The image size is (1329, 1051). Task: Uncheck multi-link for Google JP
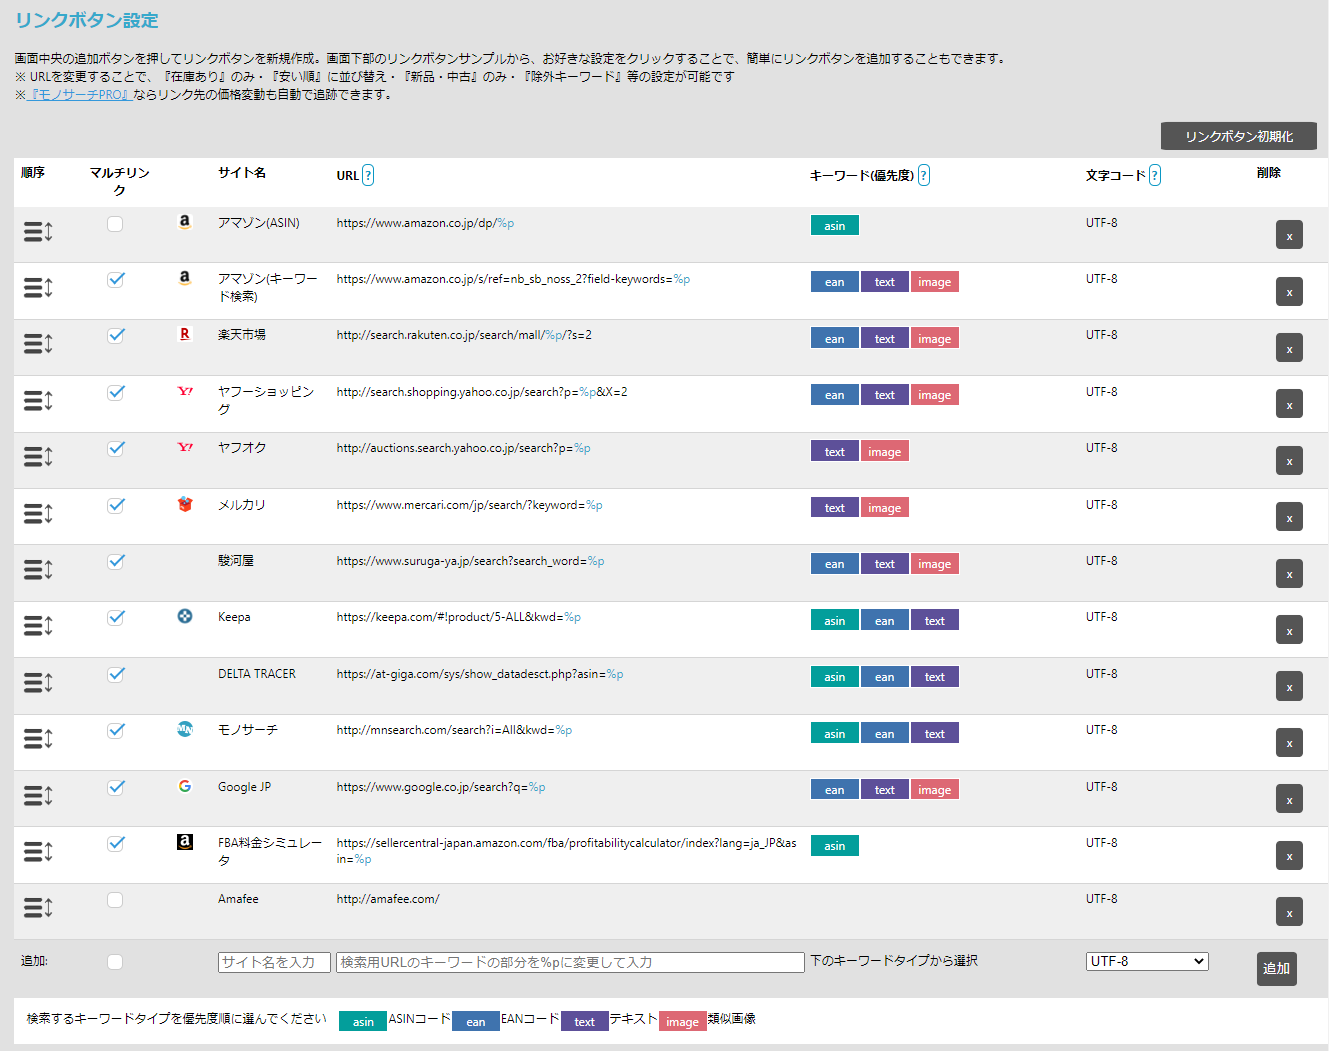pos(115,788)
